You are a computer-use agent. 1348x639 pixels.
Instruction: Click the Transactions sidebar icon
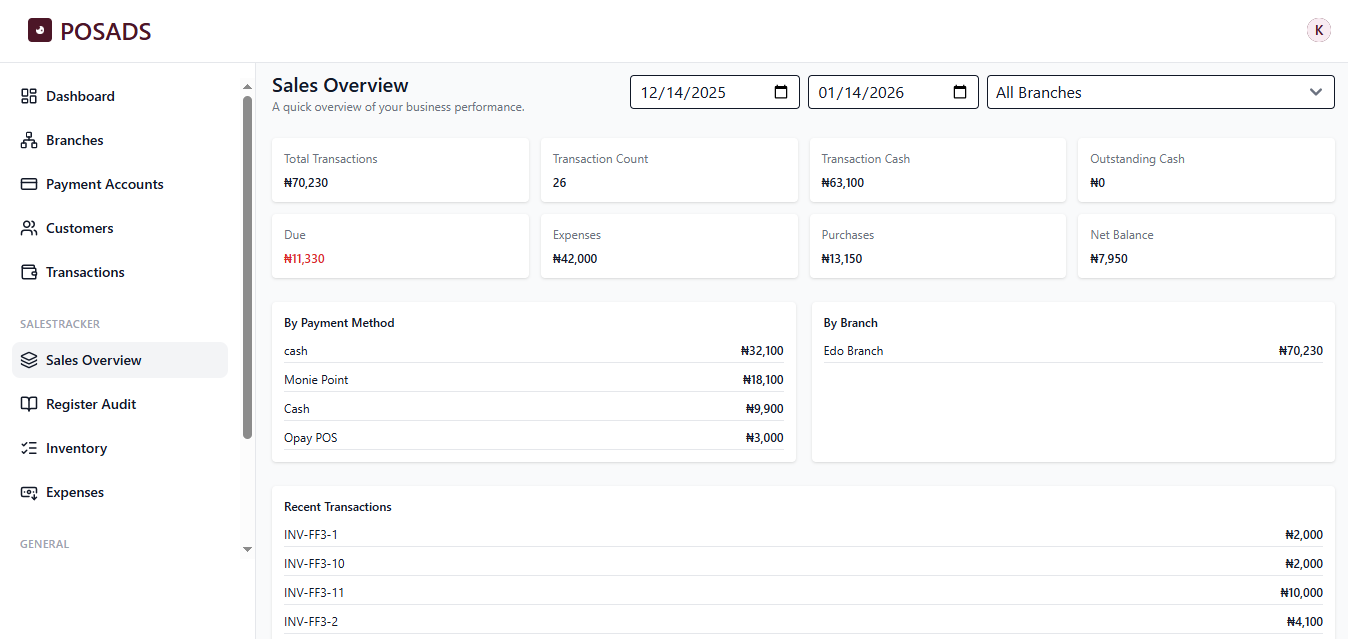point(29,271)
